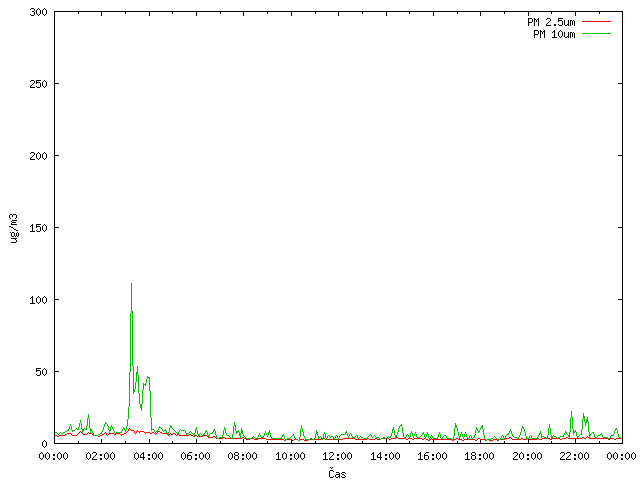Click the 14:00 time label

pyautogui.click(x=385, y=456)
